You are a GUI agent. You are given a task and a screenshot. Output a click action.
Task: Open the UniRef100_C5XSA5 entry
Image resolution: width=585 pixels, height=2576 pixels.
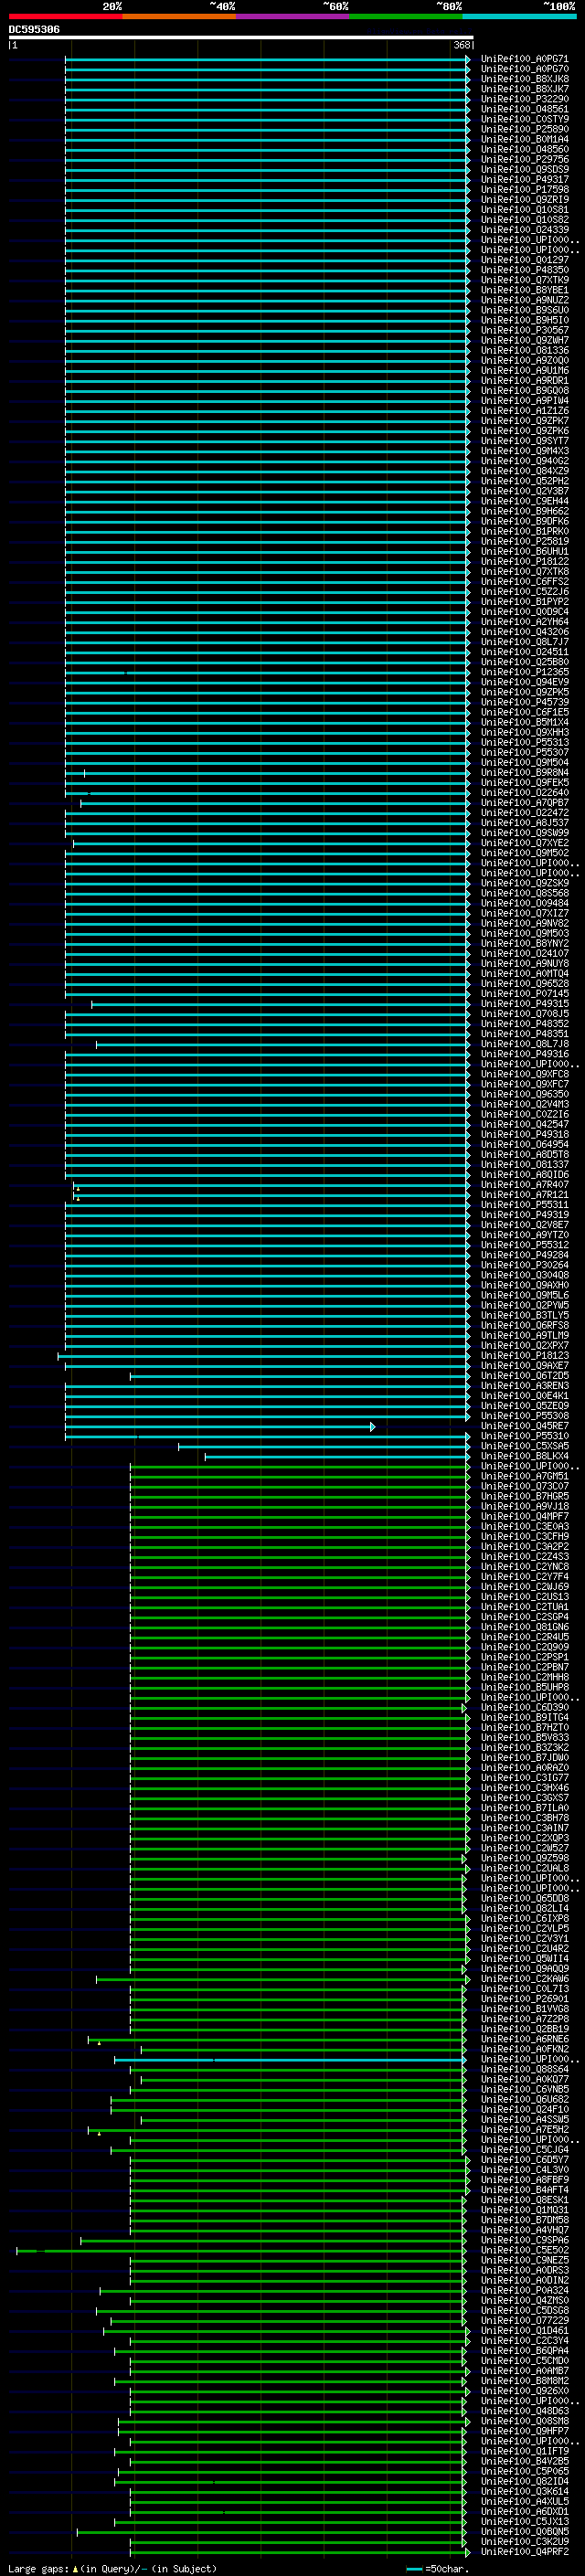click(525, 1446)
